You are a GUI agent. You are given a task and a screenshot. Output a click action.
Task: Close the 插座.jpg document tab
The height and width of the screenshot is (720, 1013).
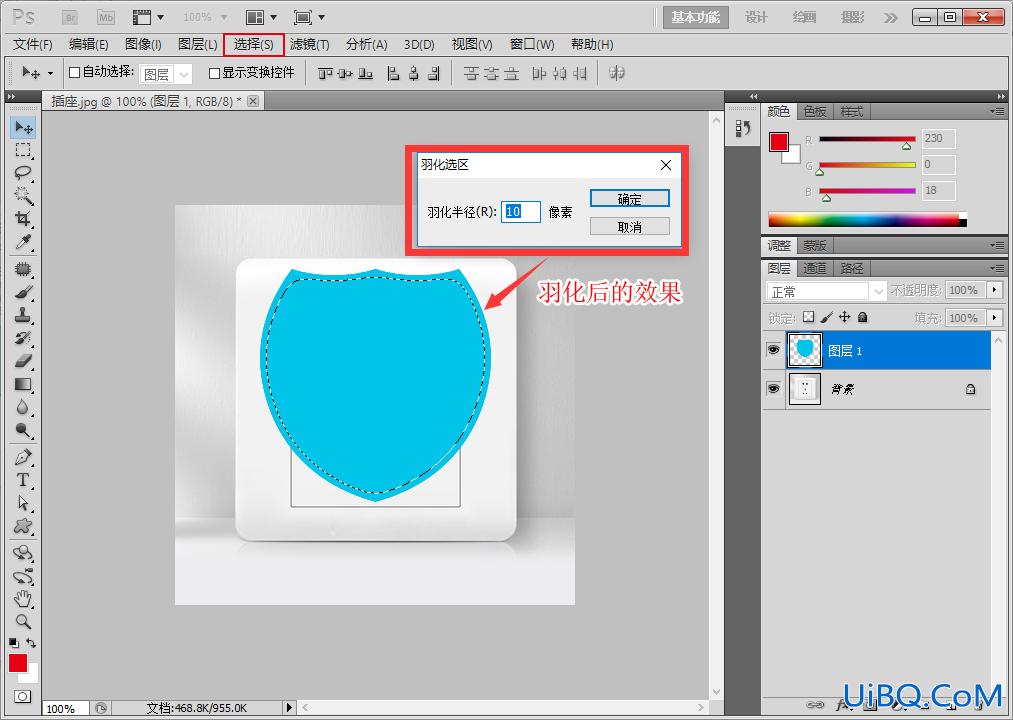(253, 101)
